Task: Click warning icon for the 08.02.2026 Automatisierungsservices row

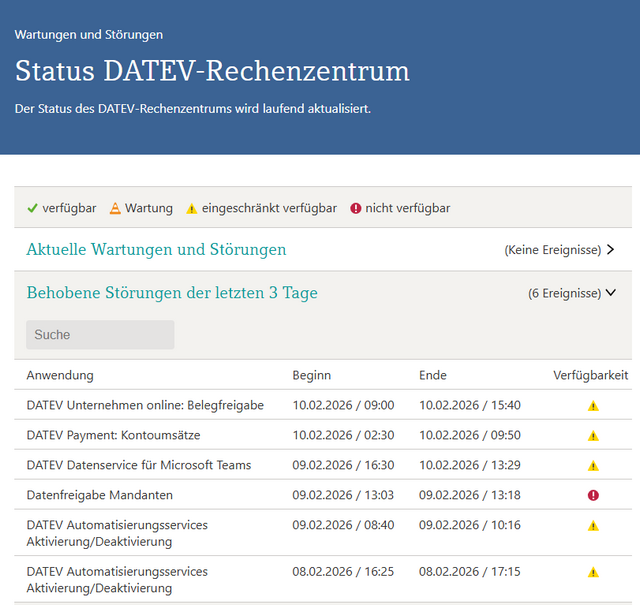Action: pos(593,572)
